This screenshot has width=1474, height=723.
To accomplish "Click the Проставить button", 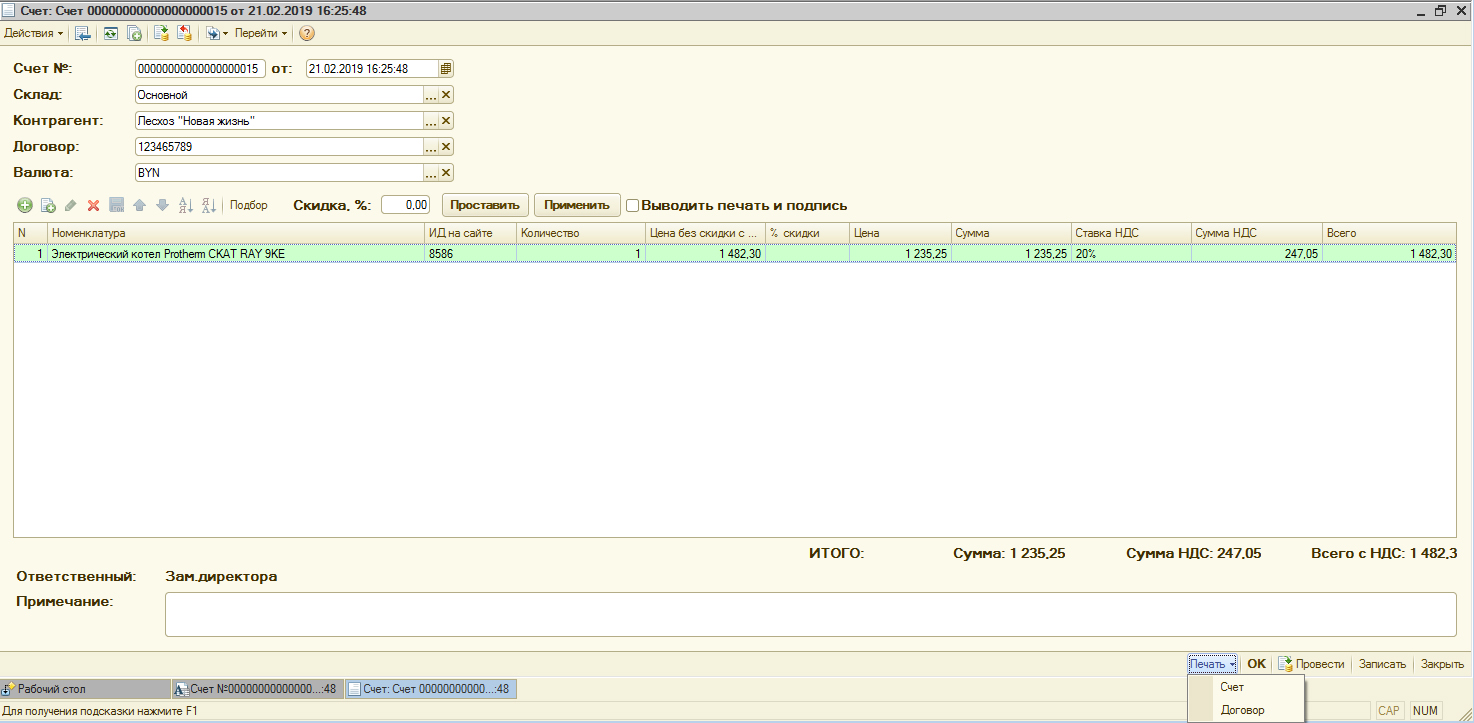I will pyautogui.click(x=485, y=205).
